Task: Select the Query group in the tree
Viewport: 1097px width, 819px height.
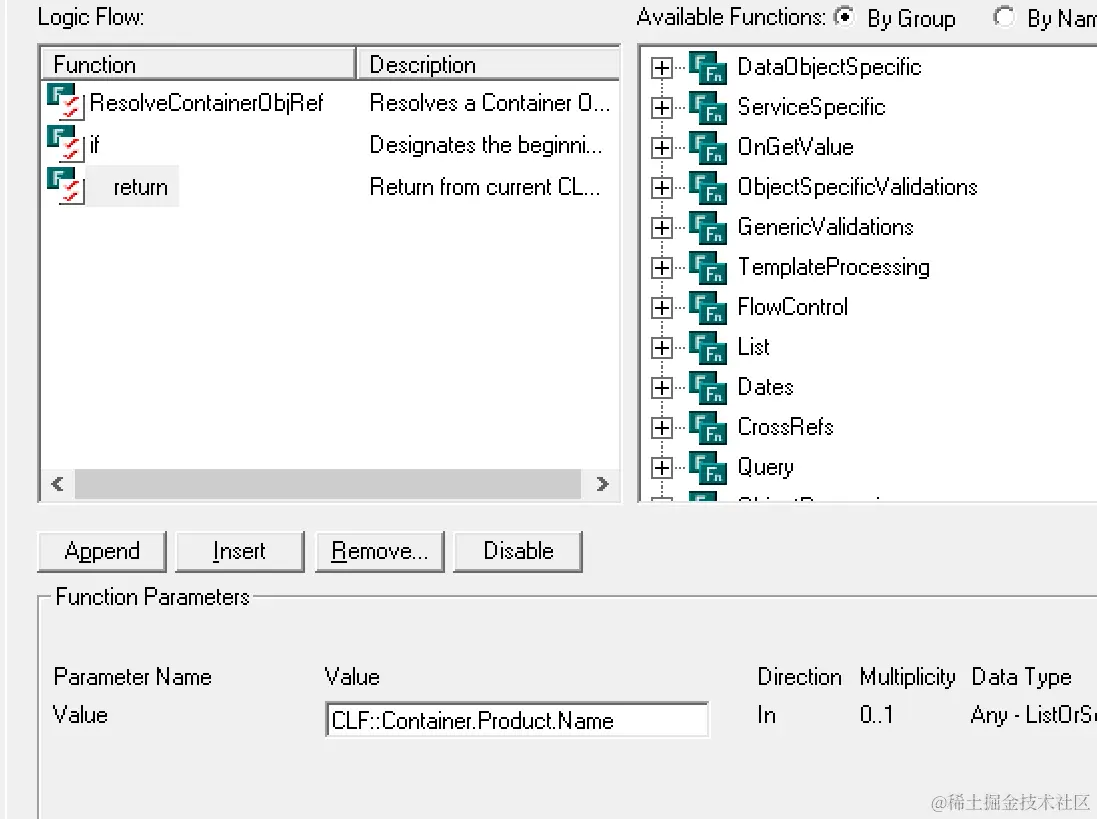Action: tap(765, 467)
